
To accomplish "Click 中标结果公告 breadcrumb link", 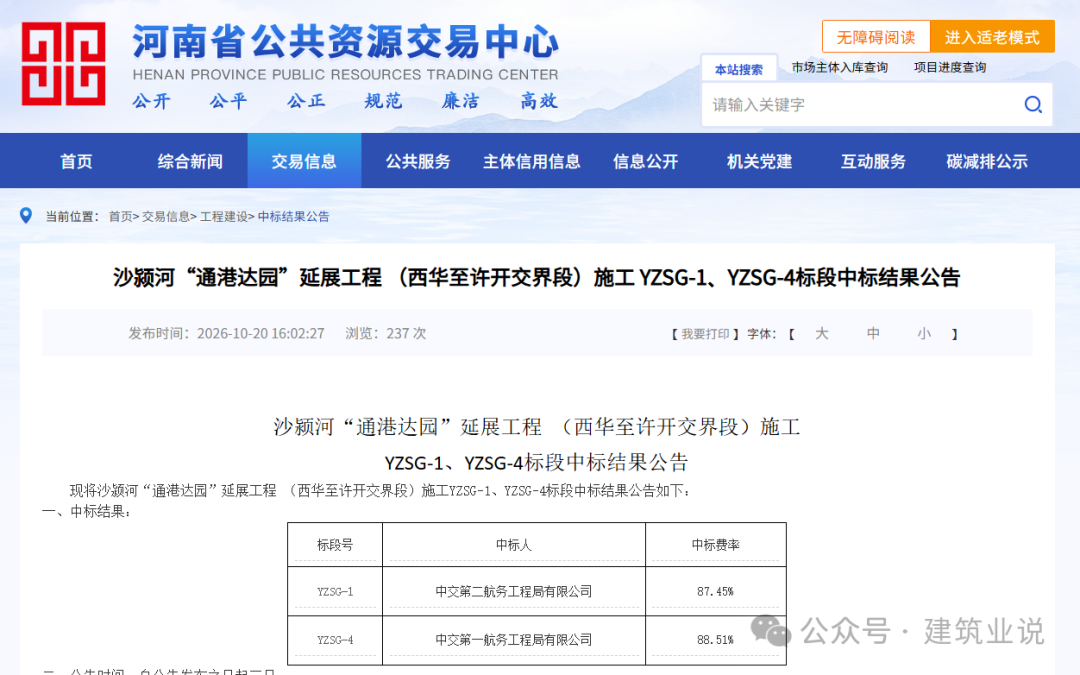I will click(x=293, y=216).
